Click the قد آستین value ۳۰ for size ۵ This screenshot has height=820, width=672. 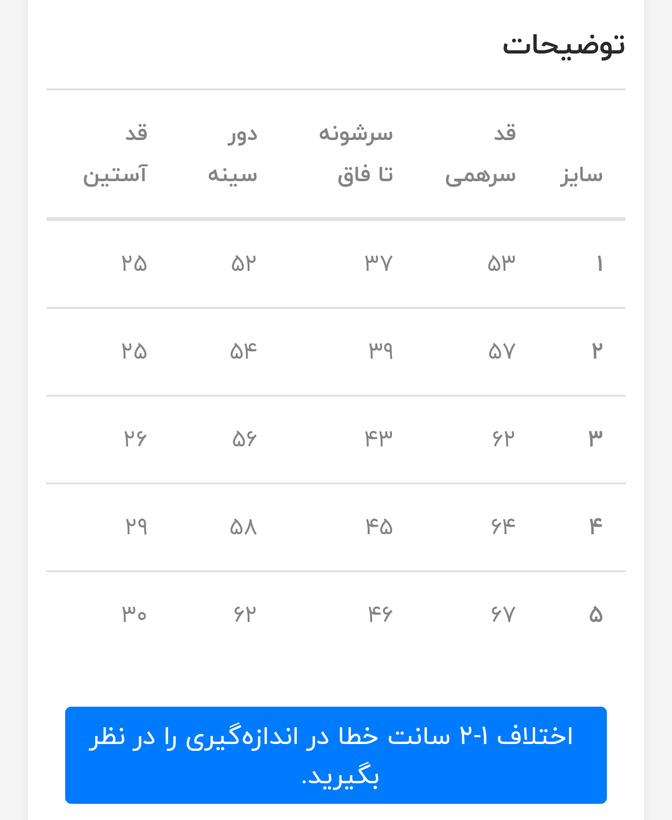(135, 614)
